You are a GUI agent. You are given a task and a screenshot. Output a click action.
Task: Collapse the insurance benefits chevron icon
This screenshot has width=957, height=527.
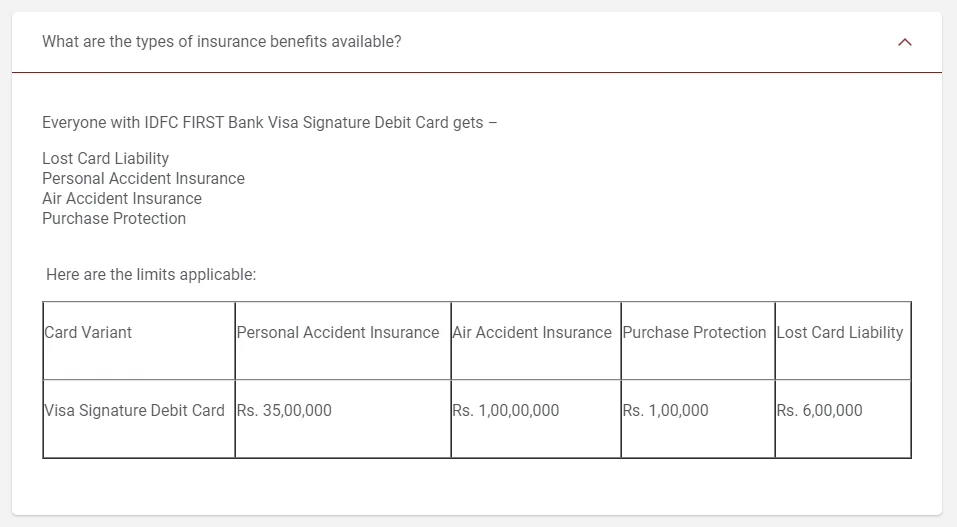pos(905,42)
